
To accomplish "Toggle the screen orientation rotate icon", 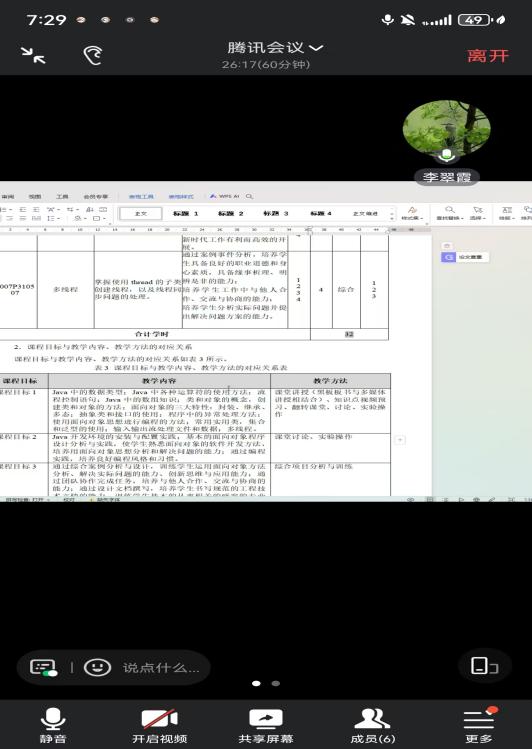I will pos(484,665).
